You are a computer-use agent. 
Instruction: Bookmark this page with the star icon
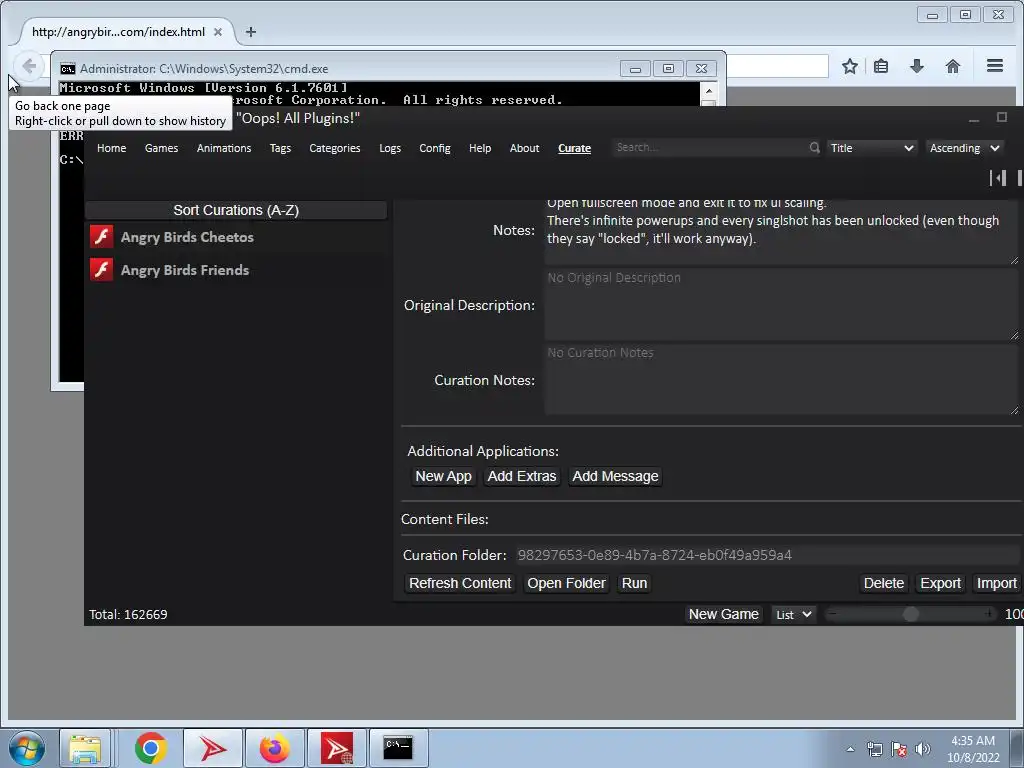(x=850, y=66)
